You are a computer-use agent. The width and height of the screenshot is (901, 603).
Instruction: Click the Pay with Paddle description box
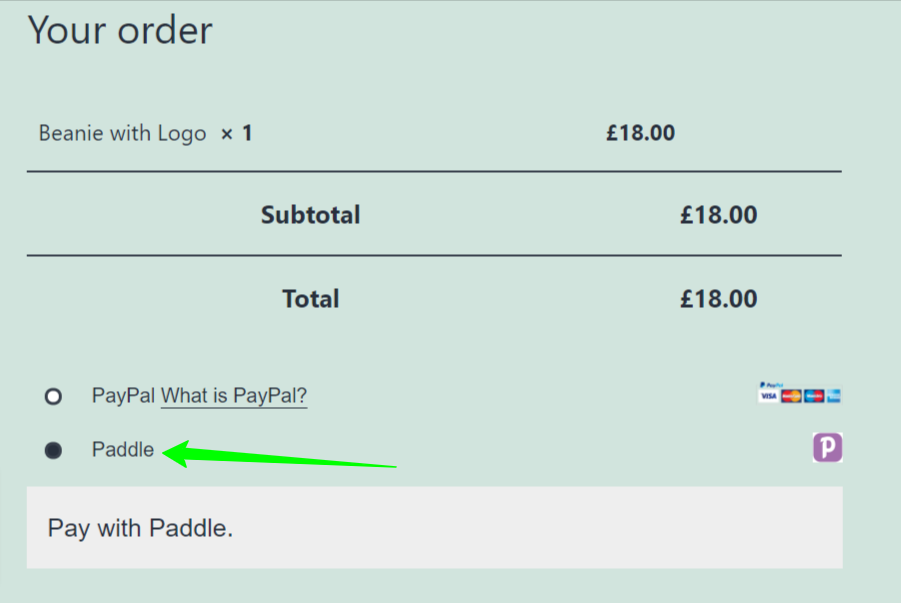pos(434,528)
